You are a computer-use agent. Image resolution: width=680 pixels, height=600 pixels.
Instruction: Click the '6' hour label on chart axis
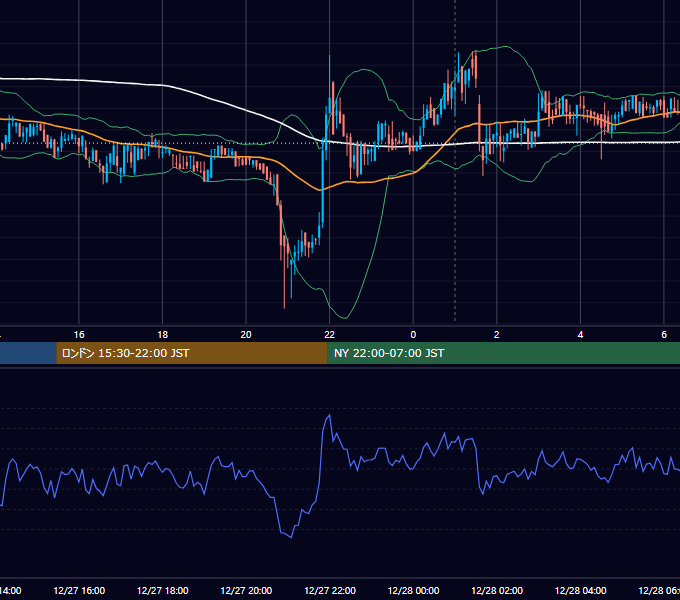click(x=664, y=335)
